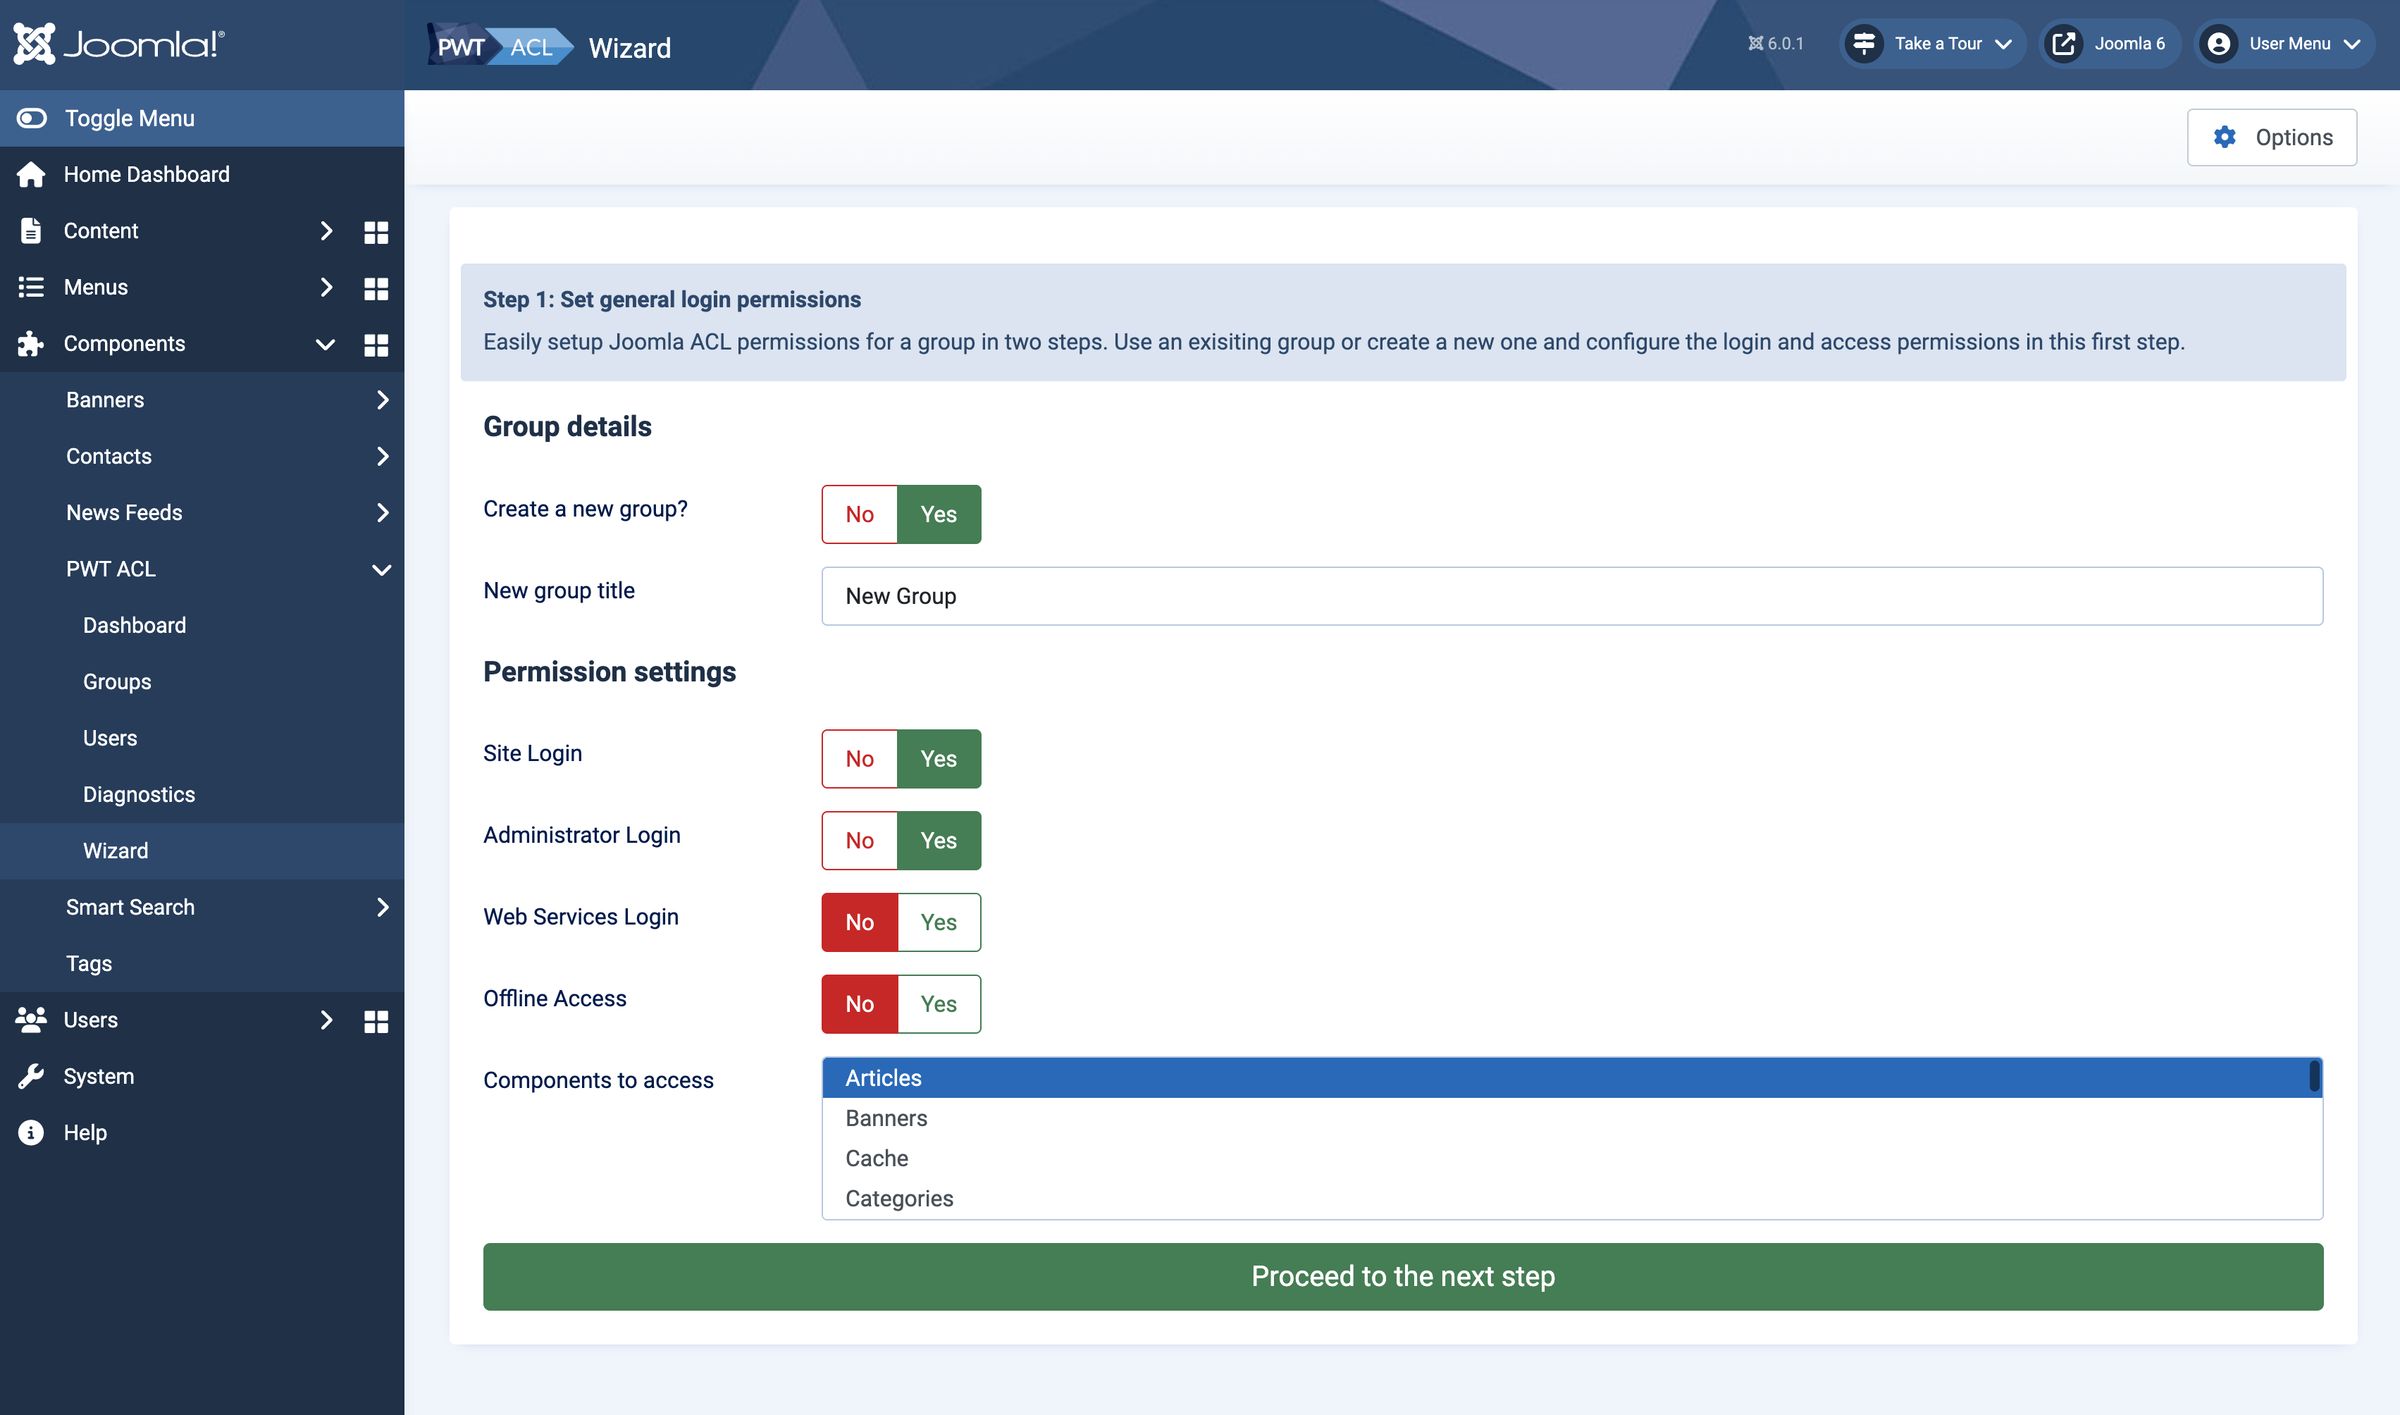Select Categories in Components to access
The image size is (2400, 1415).
click(x=1565, y=1198)
